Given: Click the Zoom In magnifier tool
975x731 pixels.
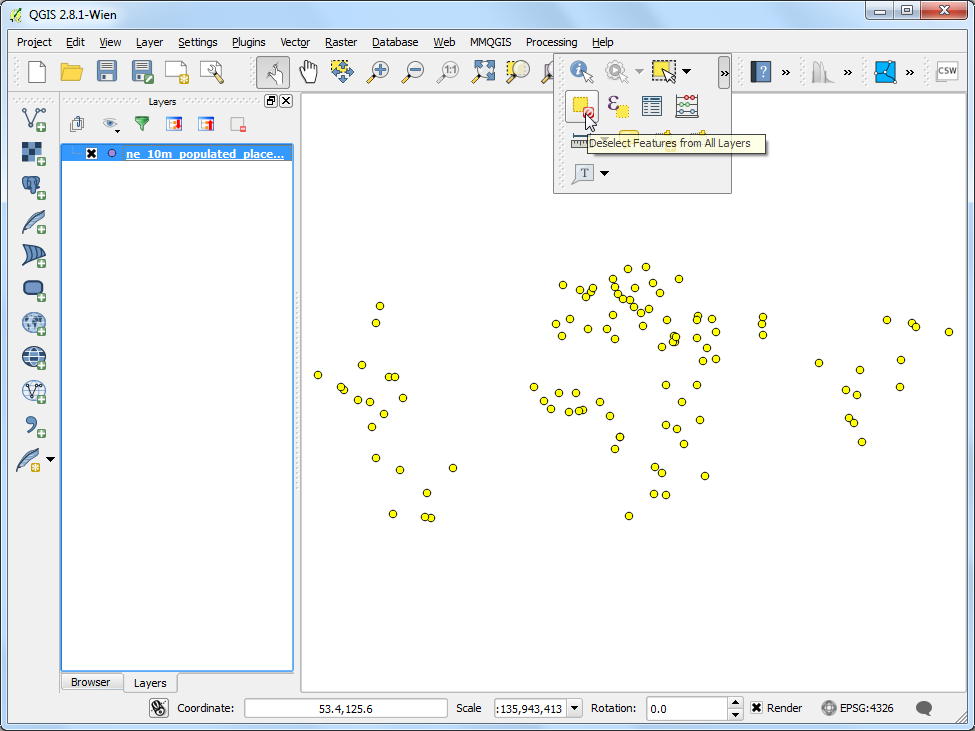Looking at the screenshot, I should 377,72.
